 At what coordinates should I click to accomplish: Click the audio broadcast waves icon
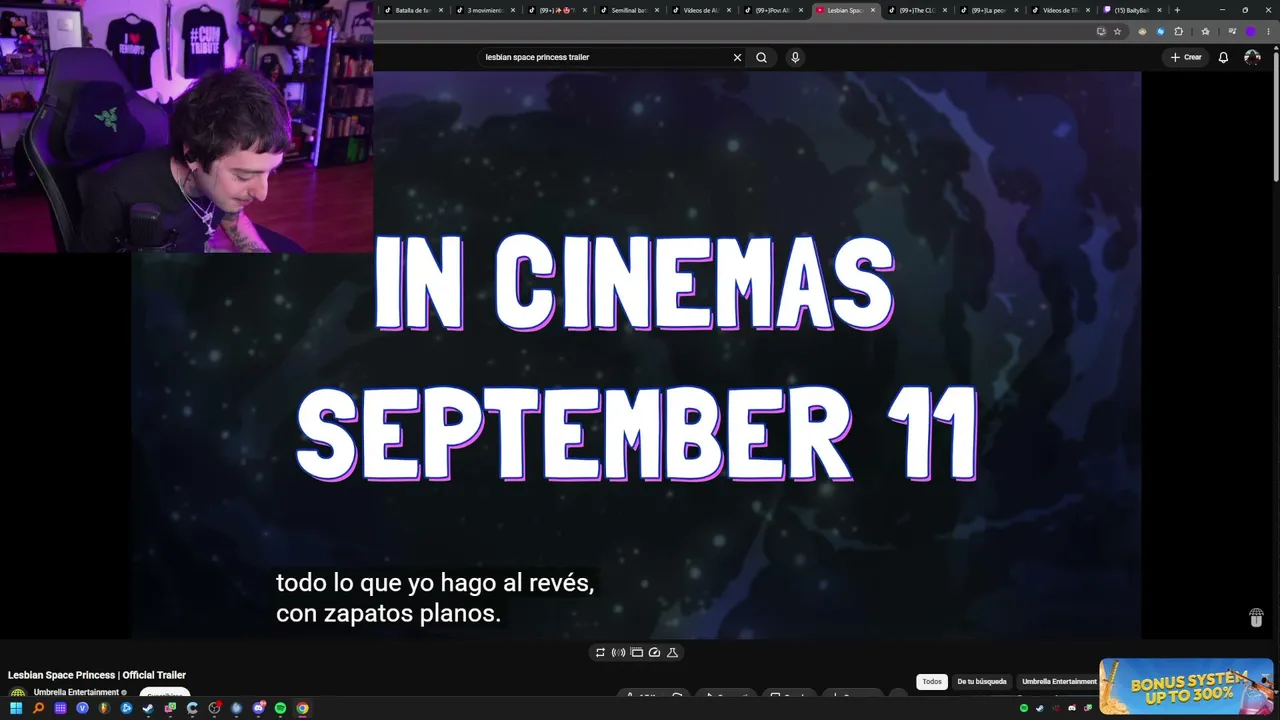[x=618, y=652]
